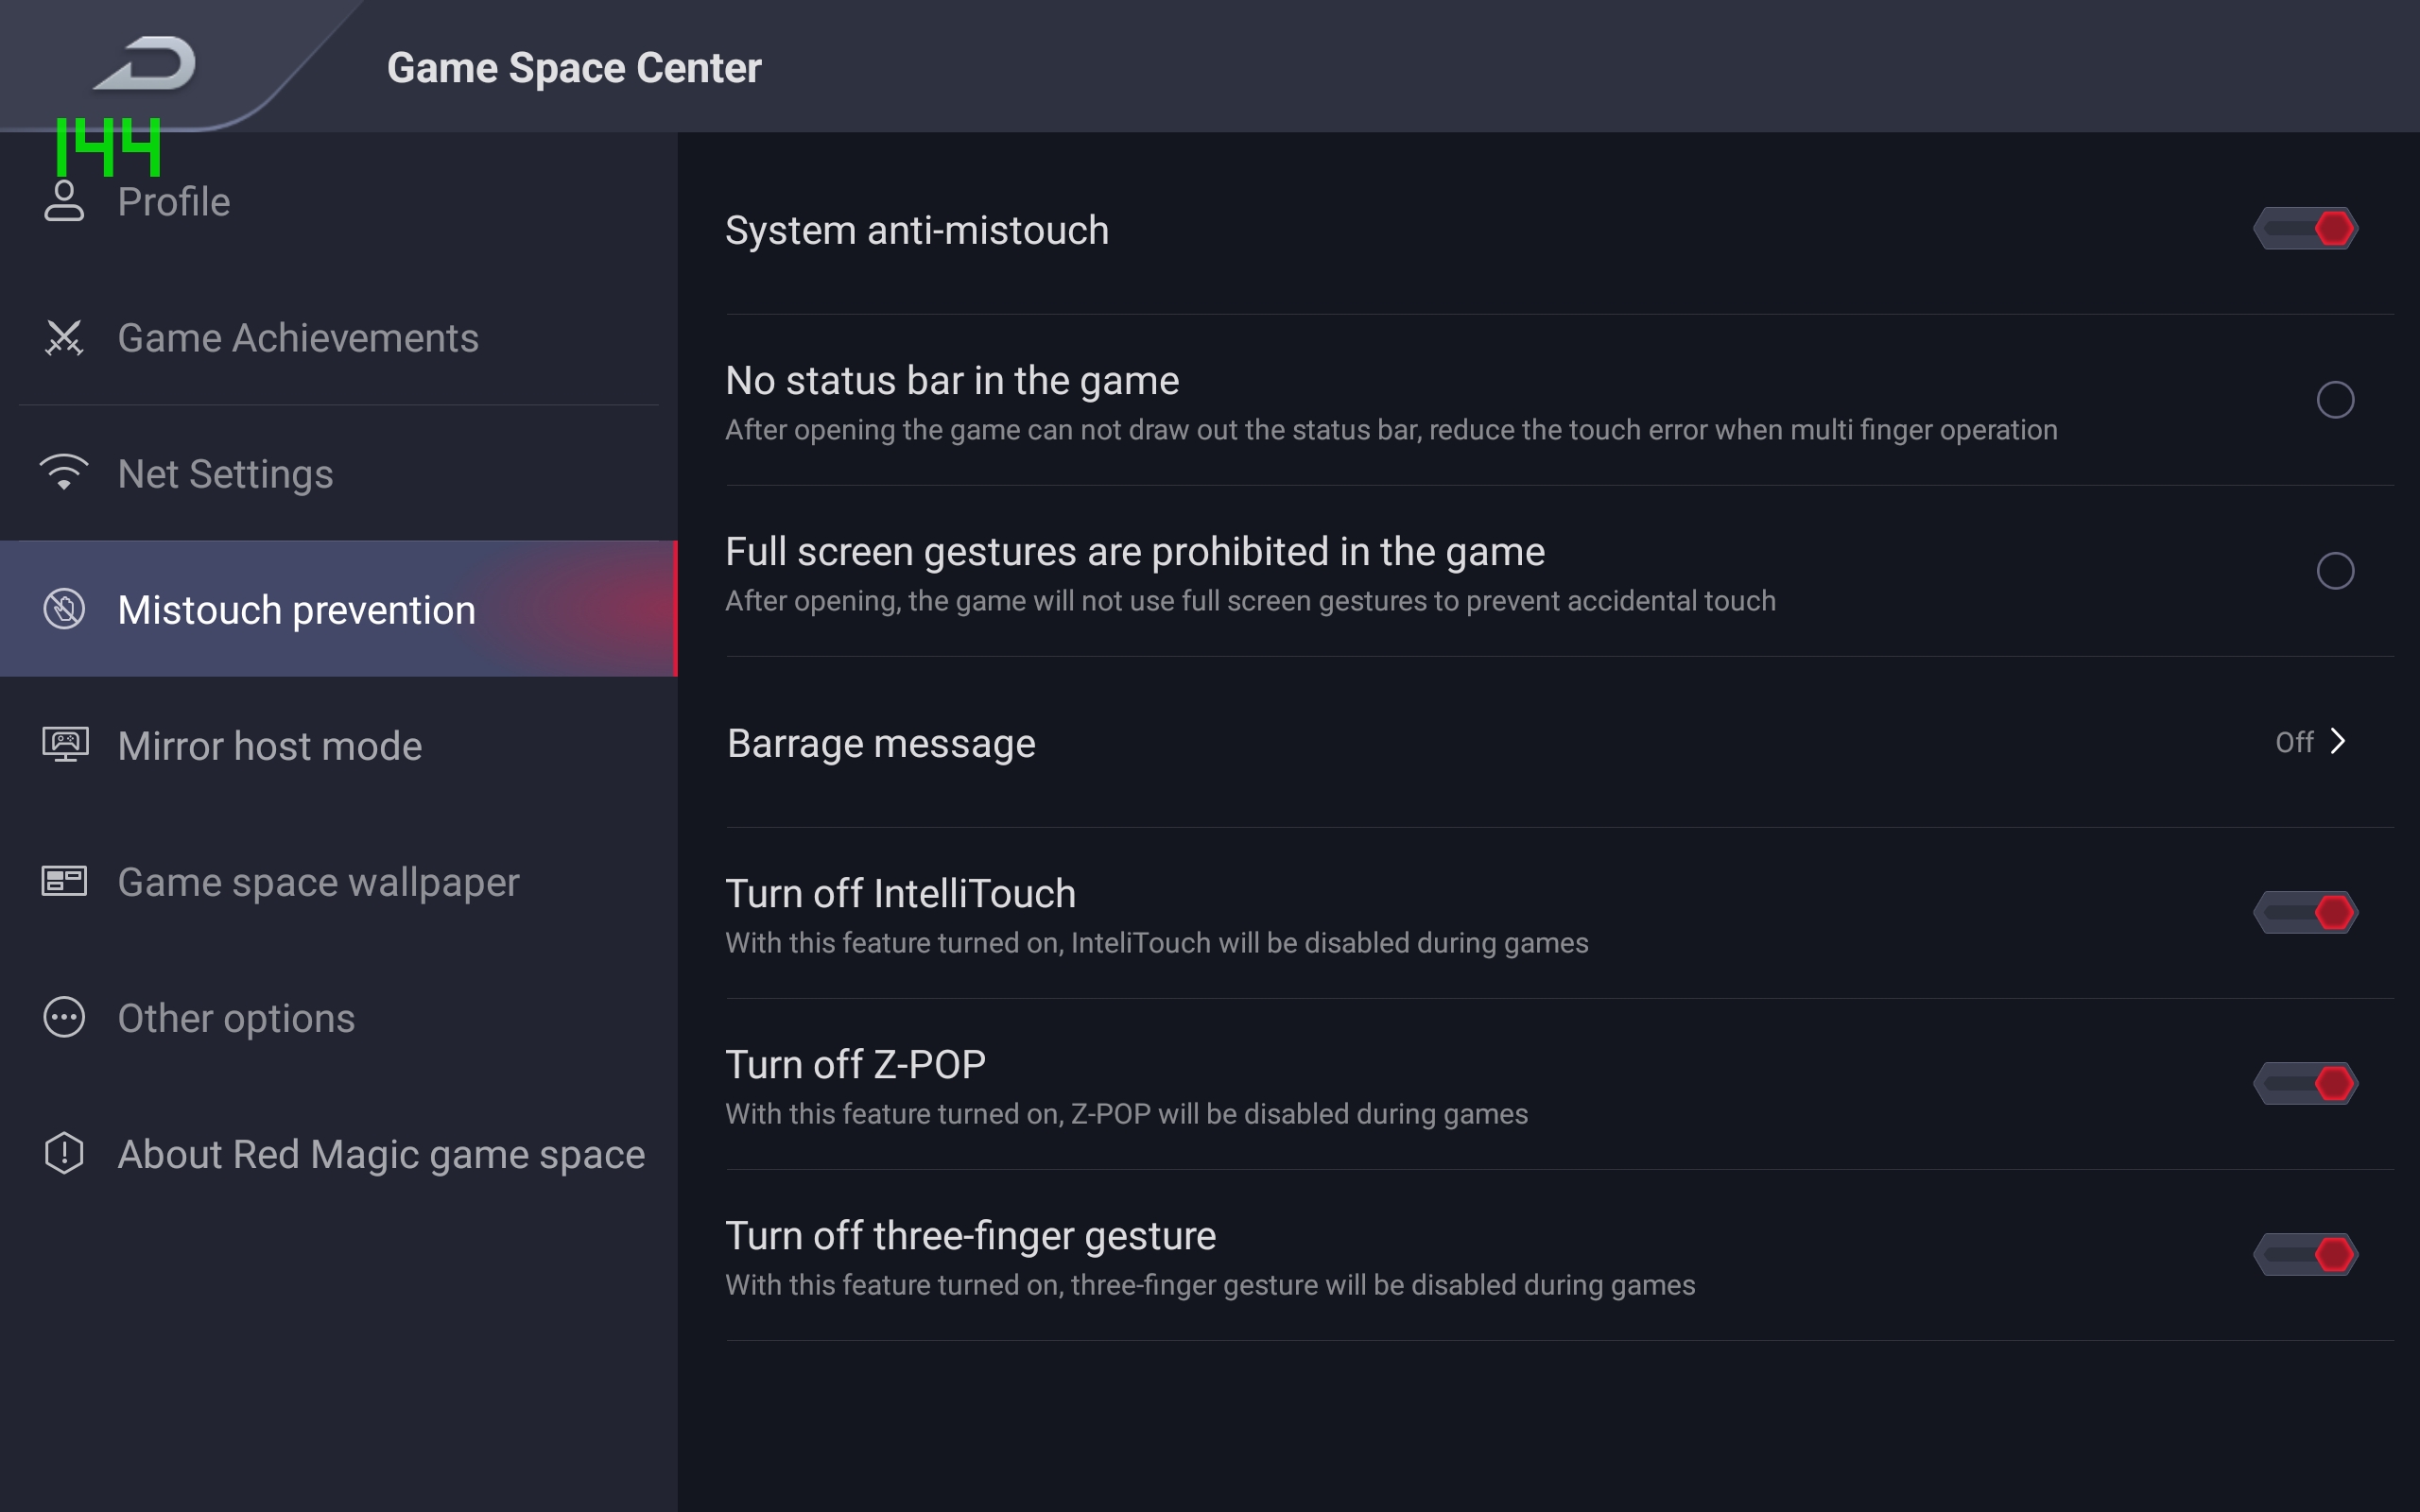Select the Net Settings wifi icon

point(64,473)
